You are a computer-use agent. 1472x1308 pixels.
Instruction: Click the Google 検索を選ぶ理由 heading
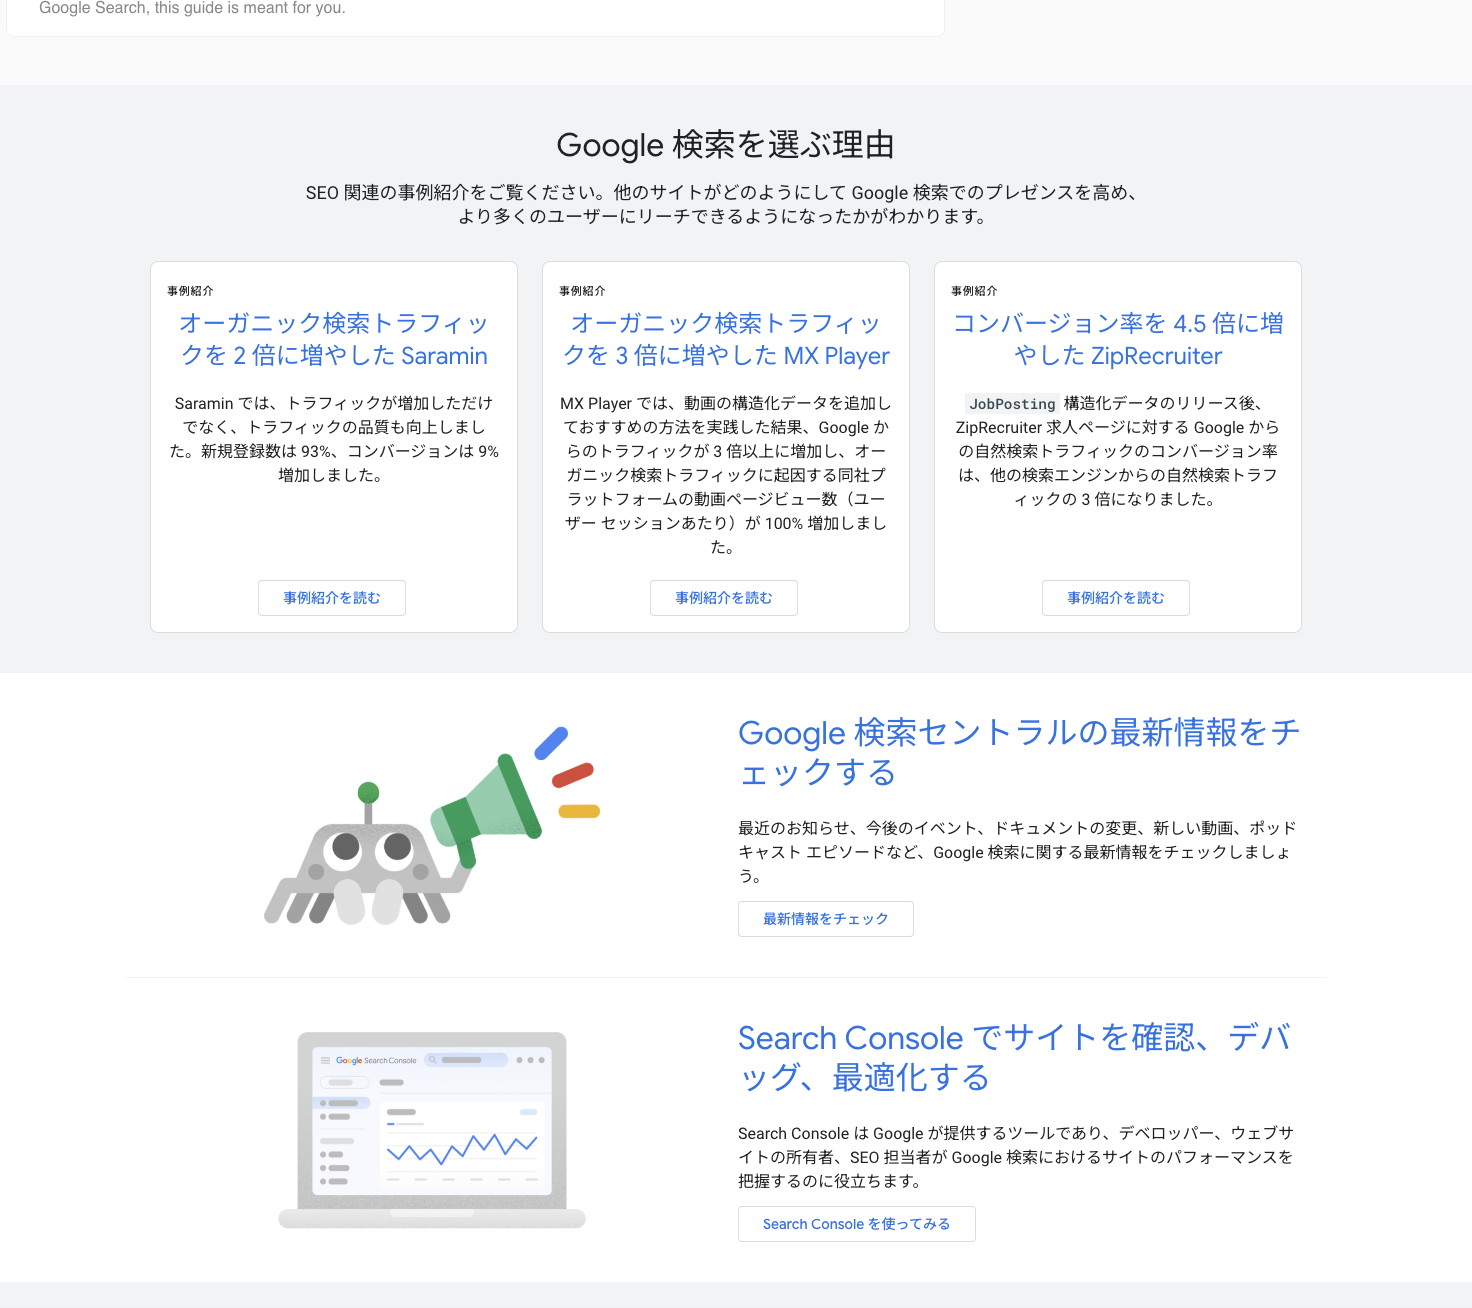[x=725, y=145]
